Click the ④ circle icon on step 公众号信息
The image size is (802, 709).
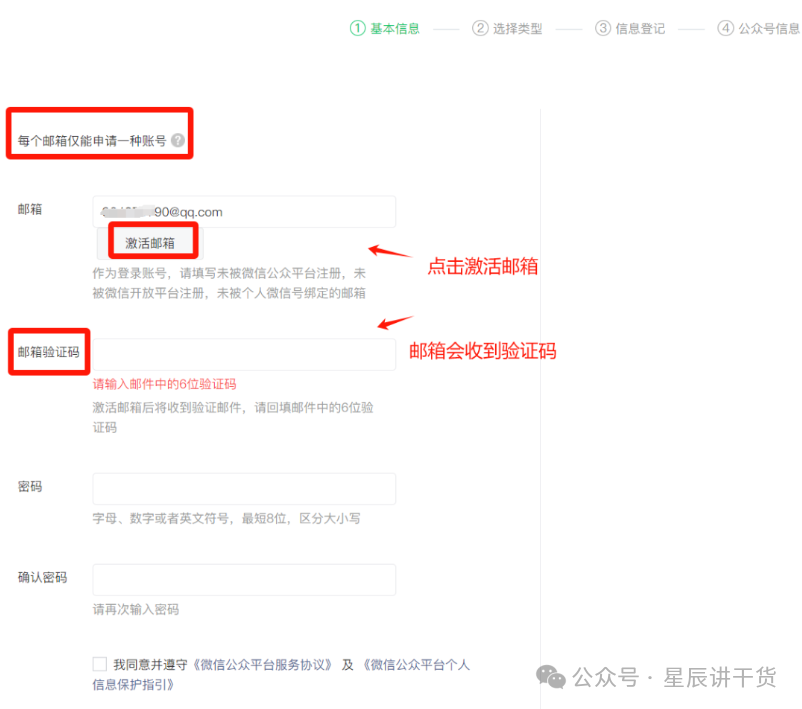coord(725,29)
